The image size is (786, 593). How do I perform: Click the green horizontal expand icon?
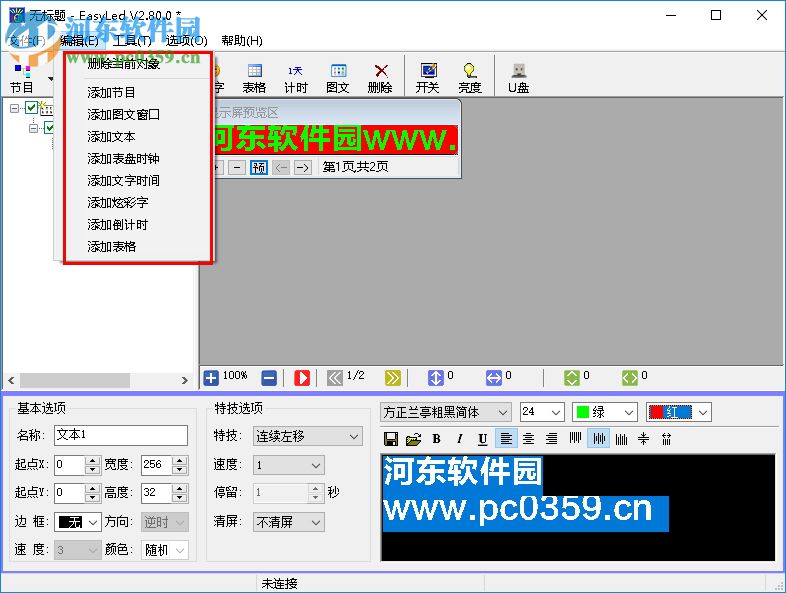click(x=630, y=378)
